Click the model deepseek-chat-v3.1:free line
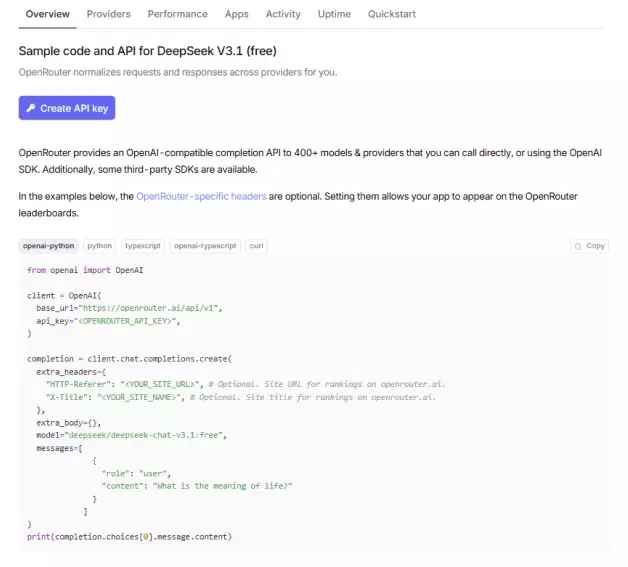 coord(131,435)
